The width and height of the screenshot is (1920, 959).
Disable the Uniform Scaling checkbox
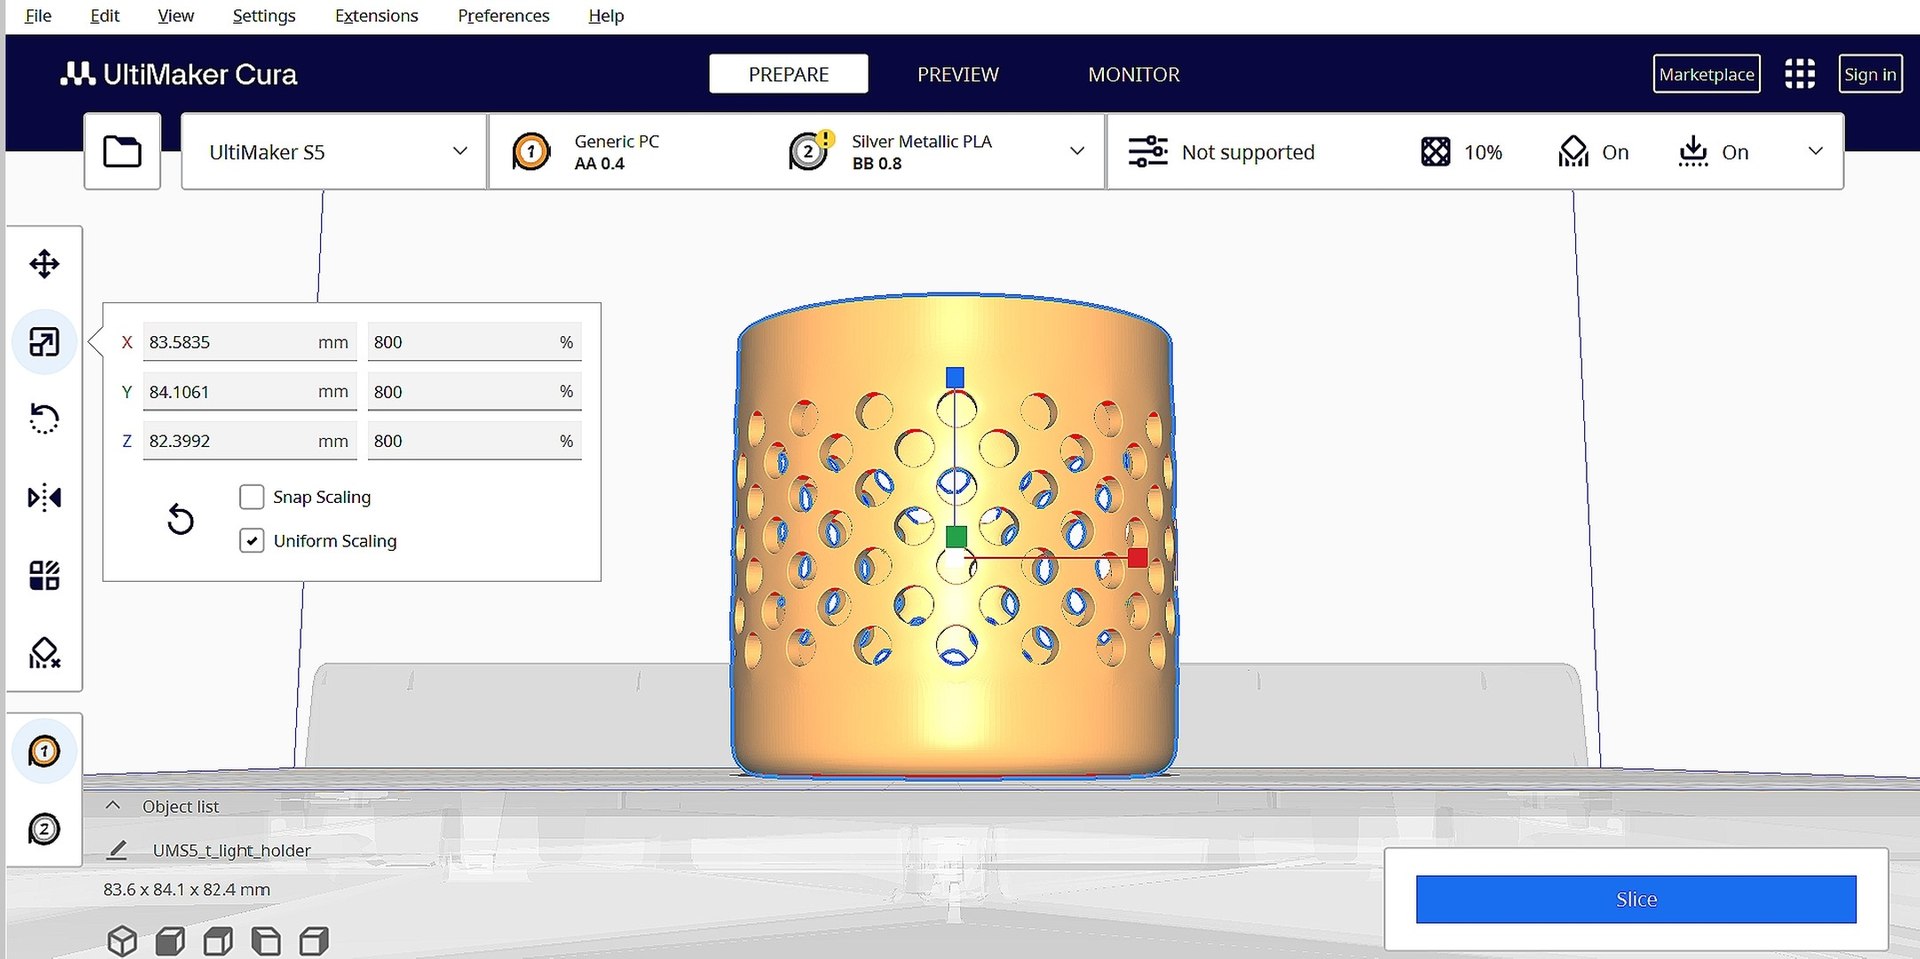pos(252,541)
